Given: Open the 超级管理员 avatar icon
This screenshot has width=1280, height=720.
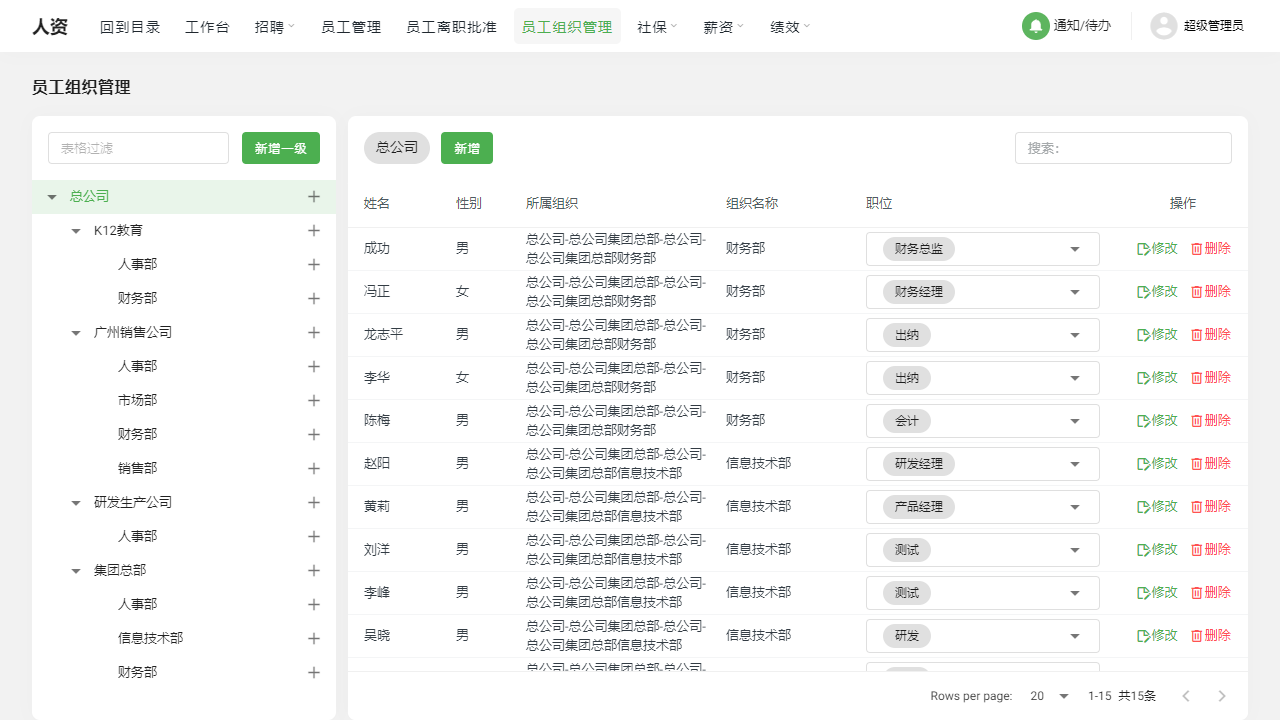Looking at the screenshot, I should coord(1163,26).
